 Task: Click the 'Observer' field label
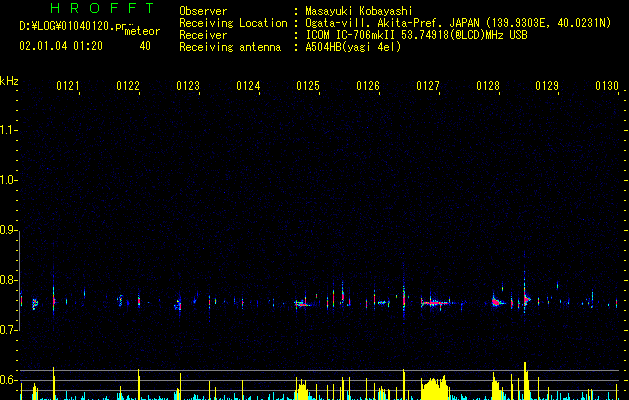203,11
